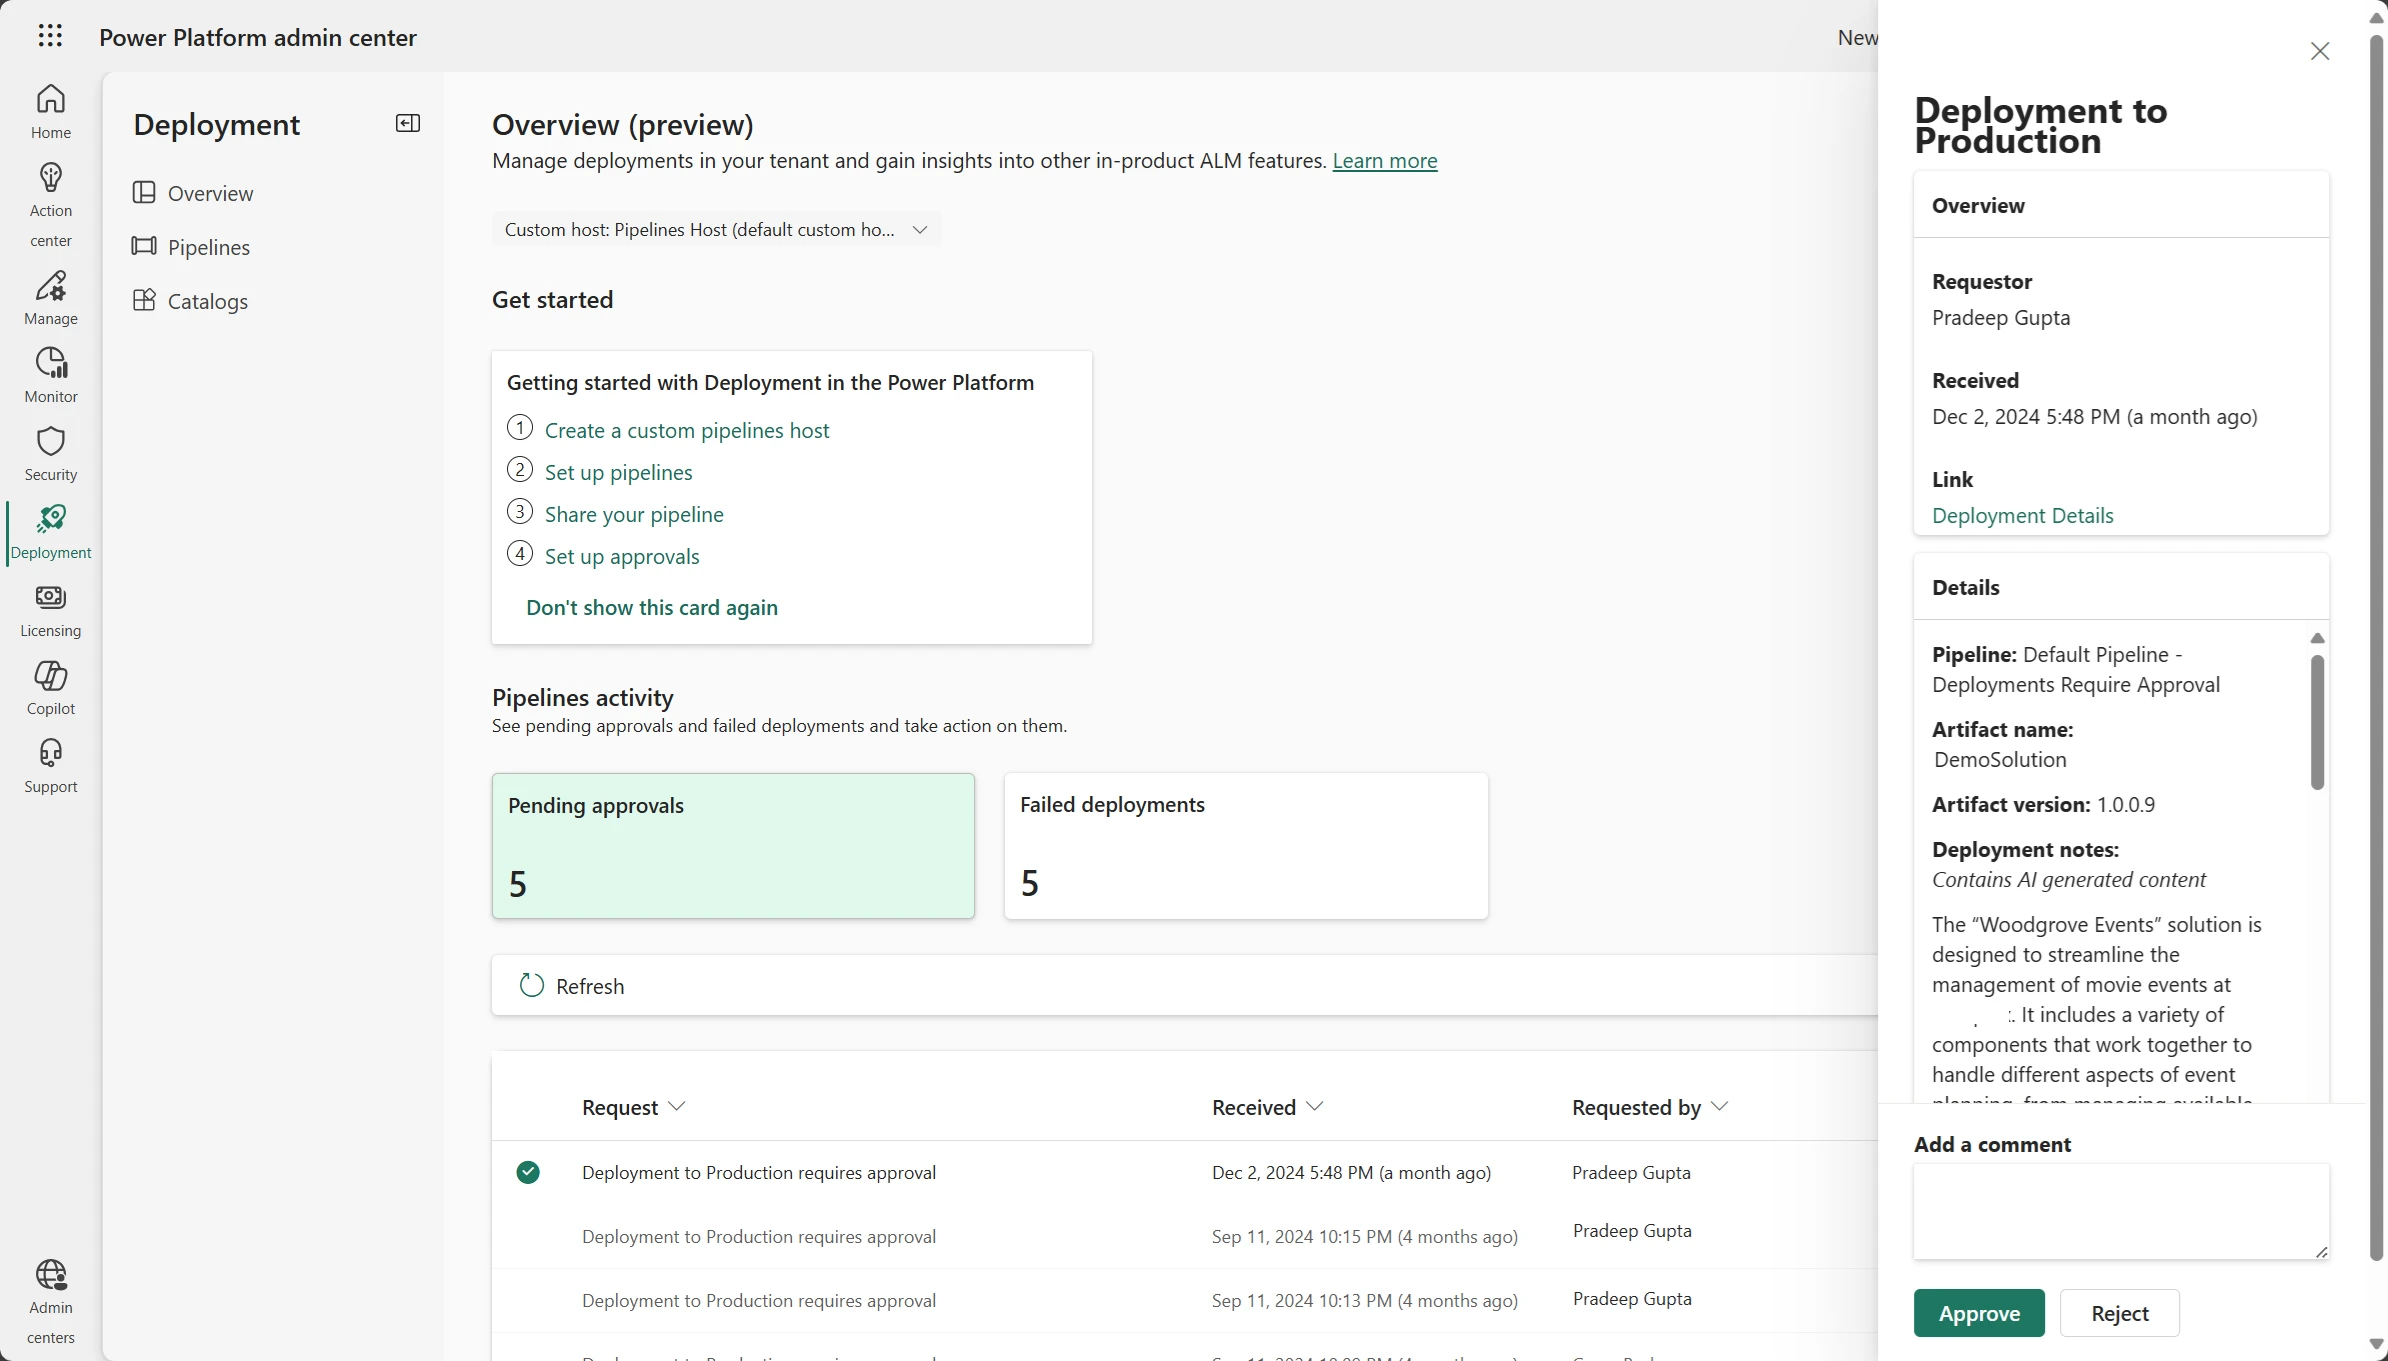Open Pipelines in Deployment menu
The image size is (2388, 1361).
point(208,247)
